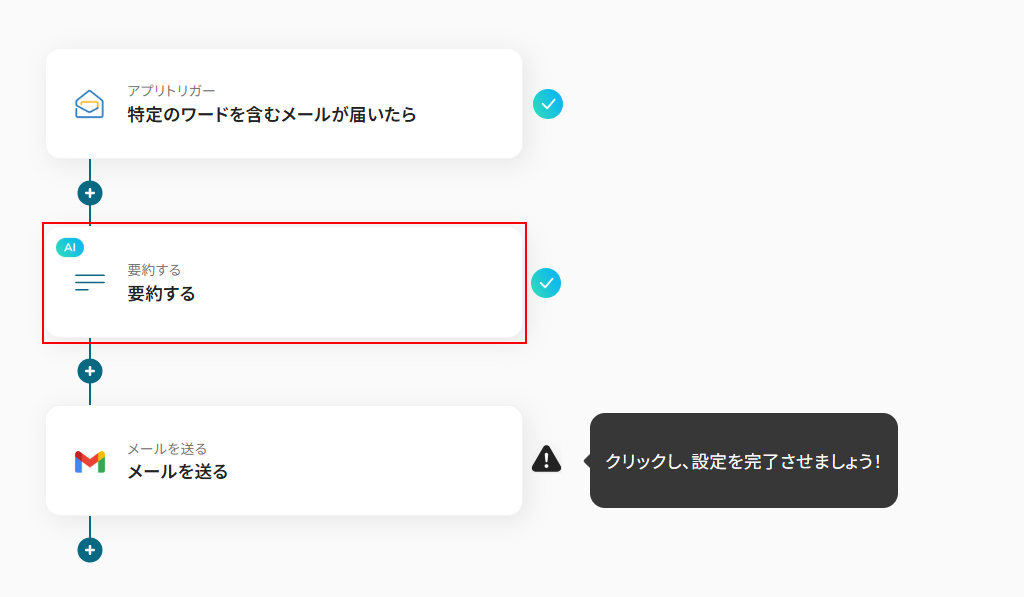The width and height of the screenshot is (1024, 597).
Task: Add a step below the email trigger
Action: point(90,193)
